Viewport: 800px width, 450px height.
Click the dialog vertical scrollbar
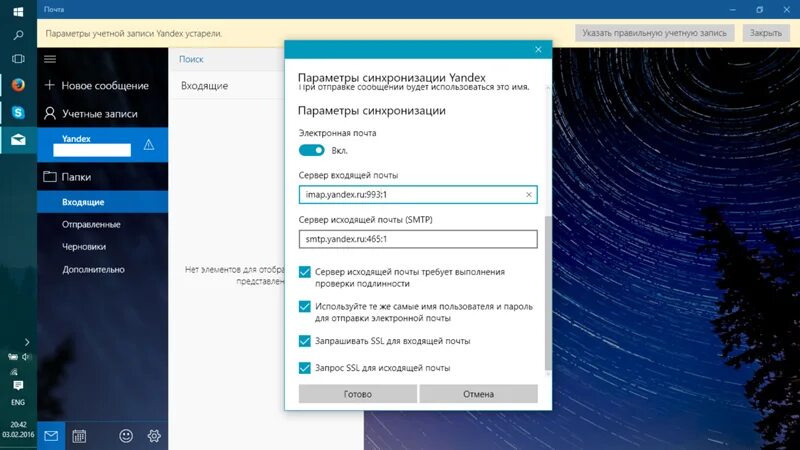548,293
